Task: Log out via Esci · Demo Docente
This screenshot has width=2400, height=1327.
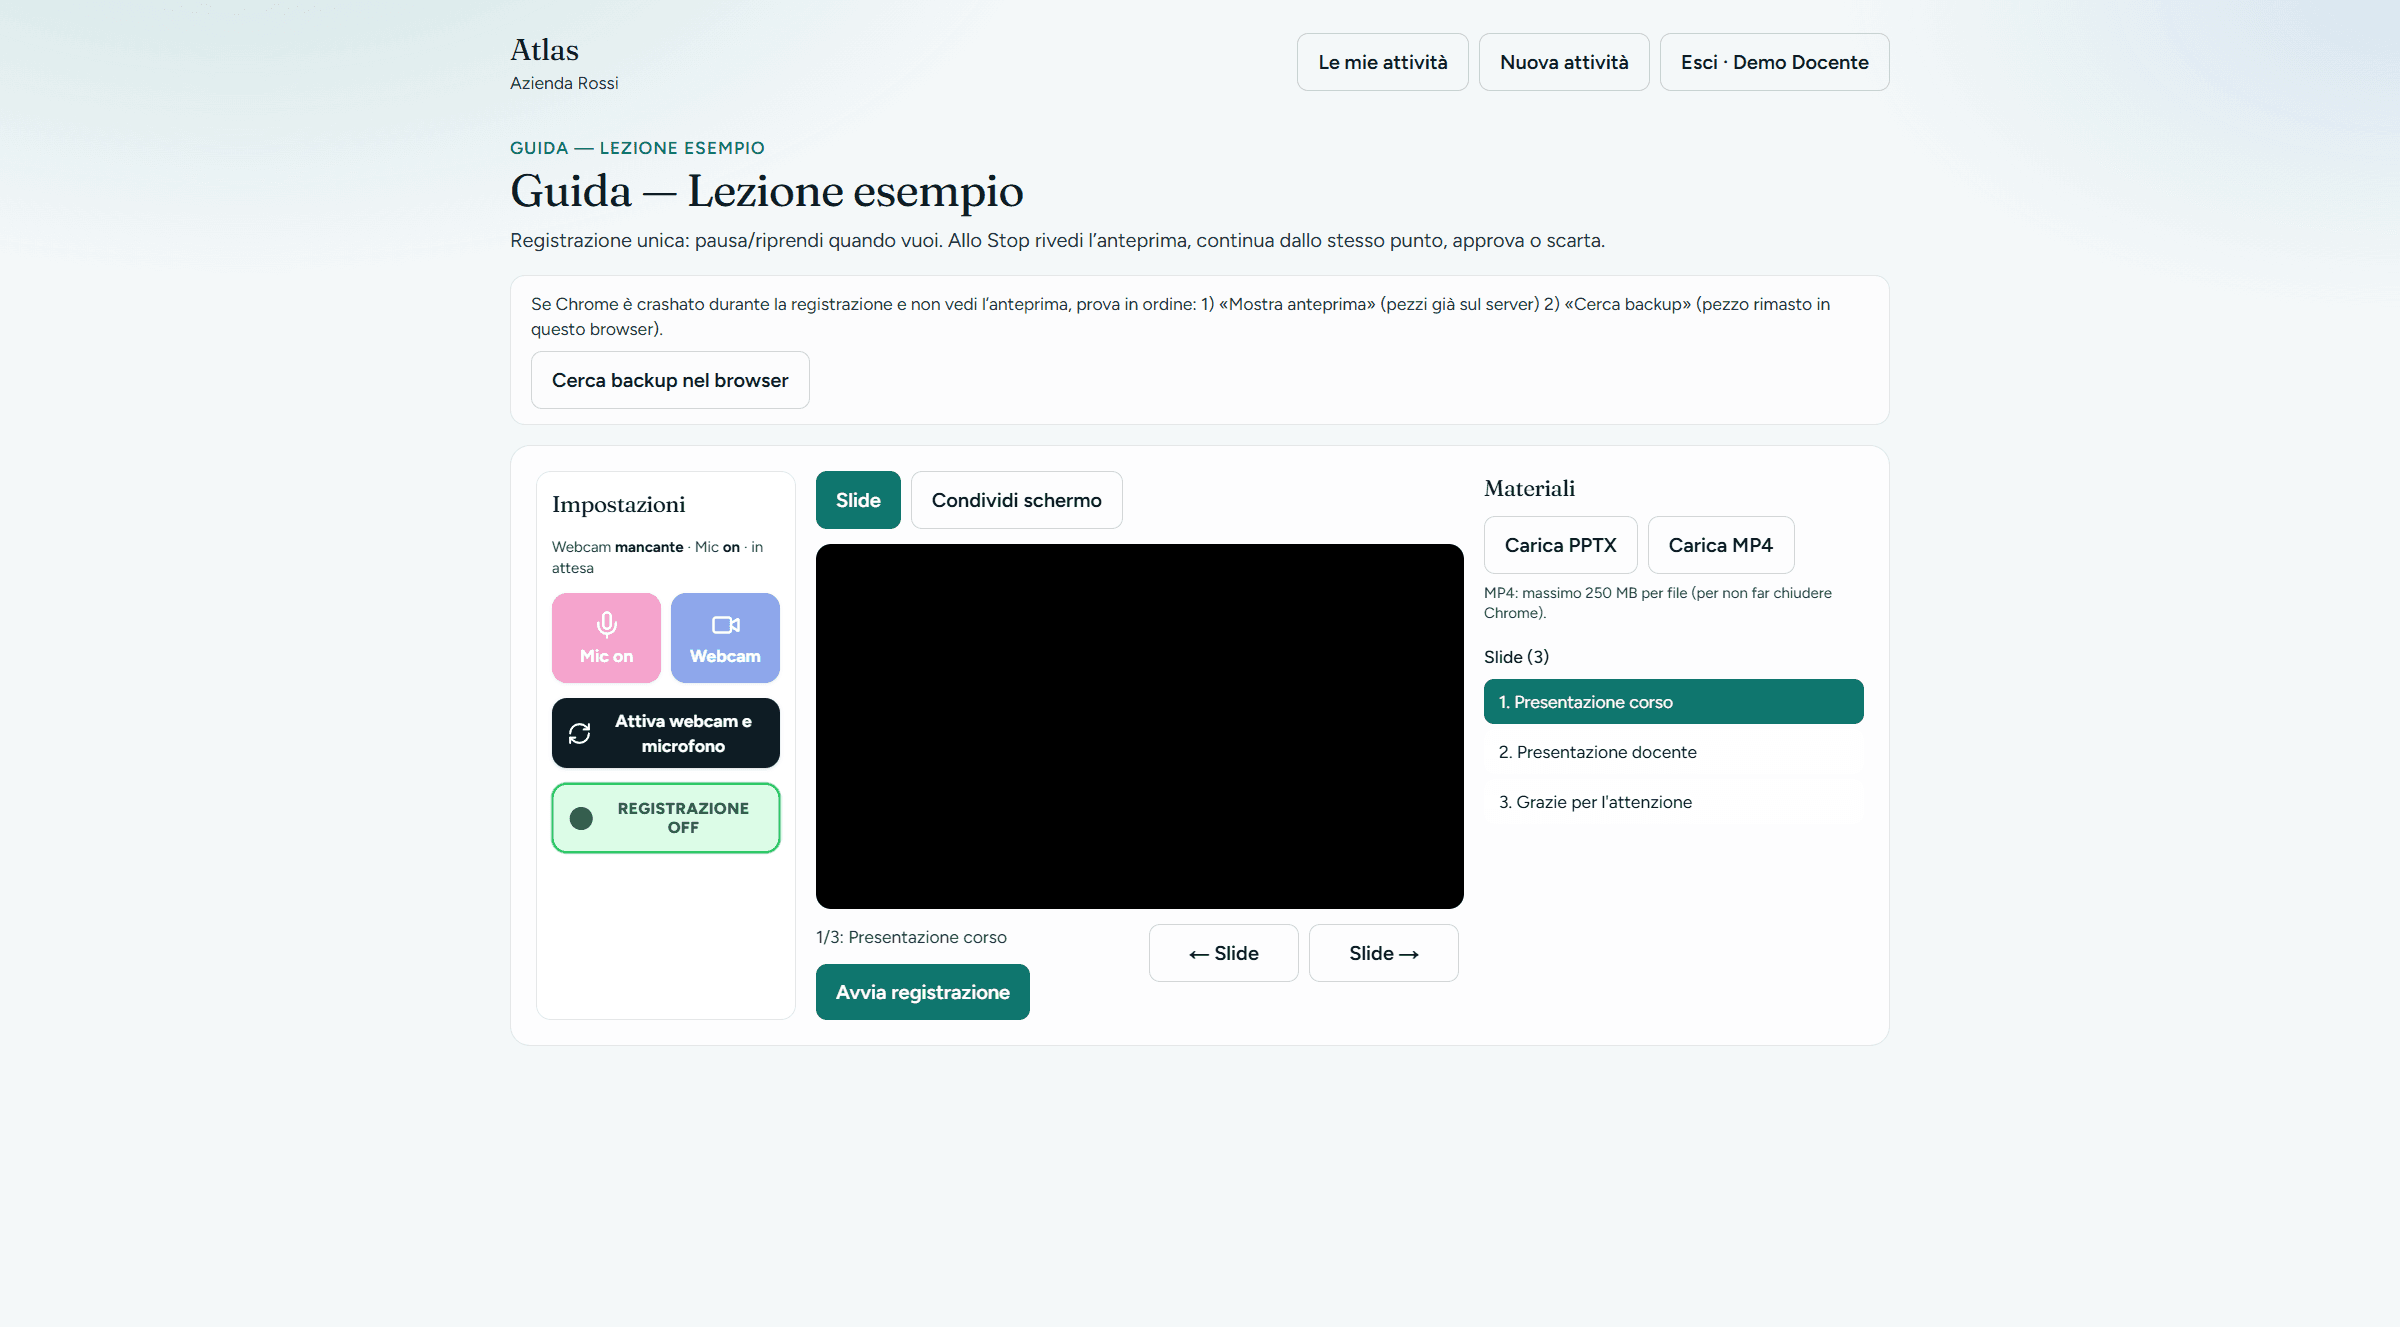Action: point(1774,62)
